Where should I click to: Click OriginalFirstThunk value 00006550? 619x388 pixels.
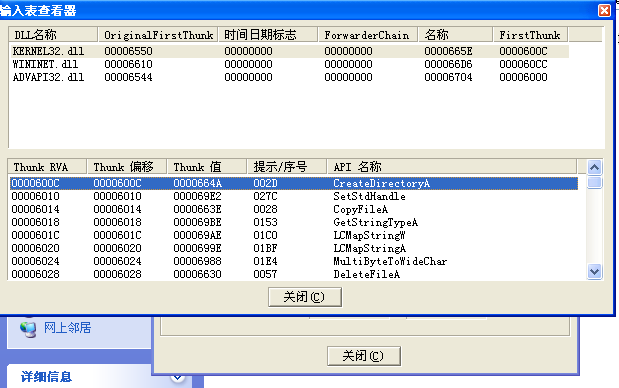128,51
